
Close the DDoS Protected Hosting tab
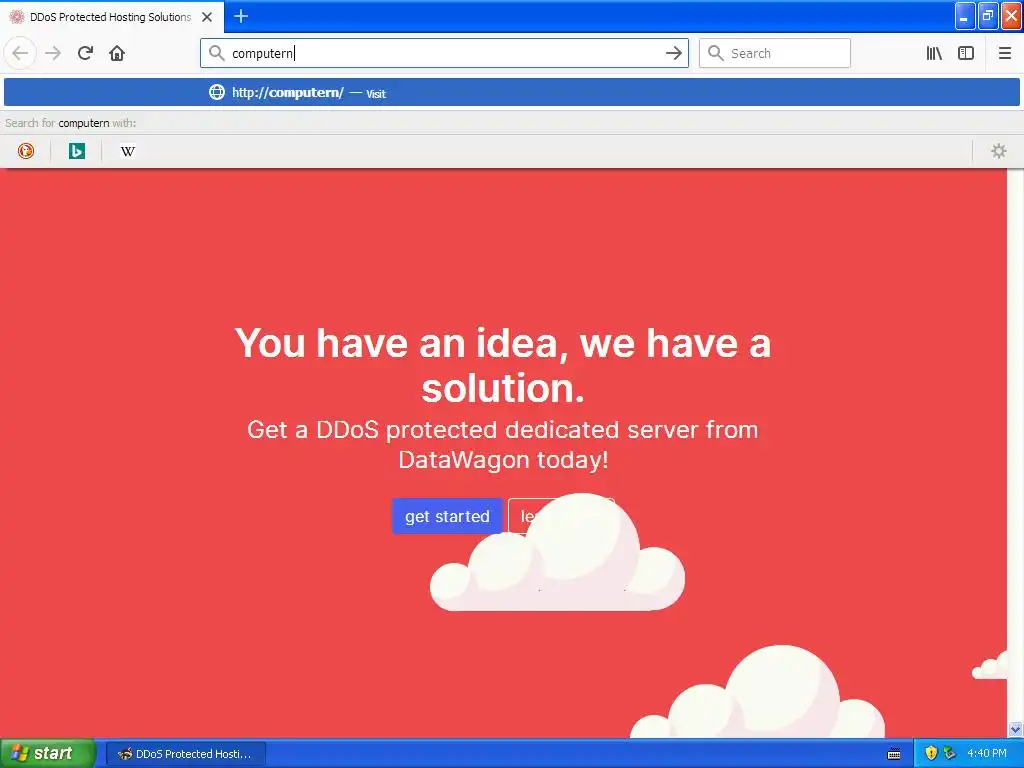coord(207,17)
